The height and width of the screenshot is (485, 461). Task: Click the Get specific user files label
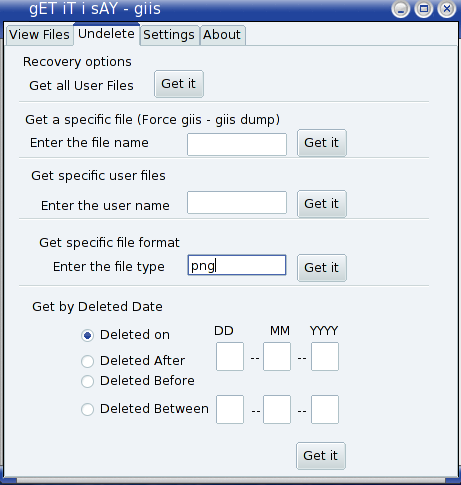tap(98, 176)
